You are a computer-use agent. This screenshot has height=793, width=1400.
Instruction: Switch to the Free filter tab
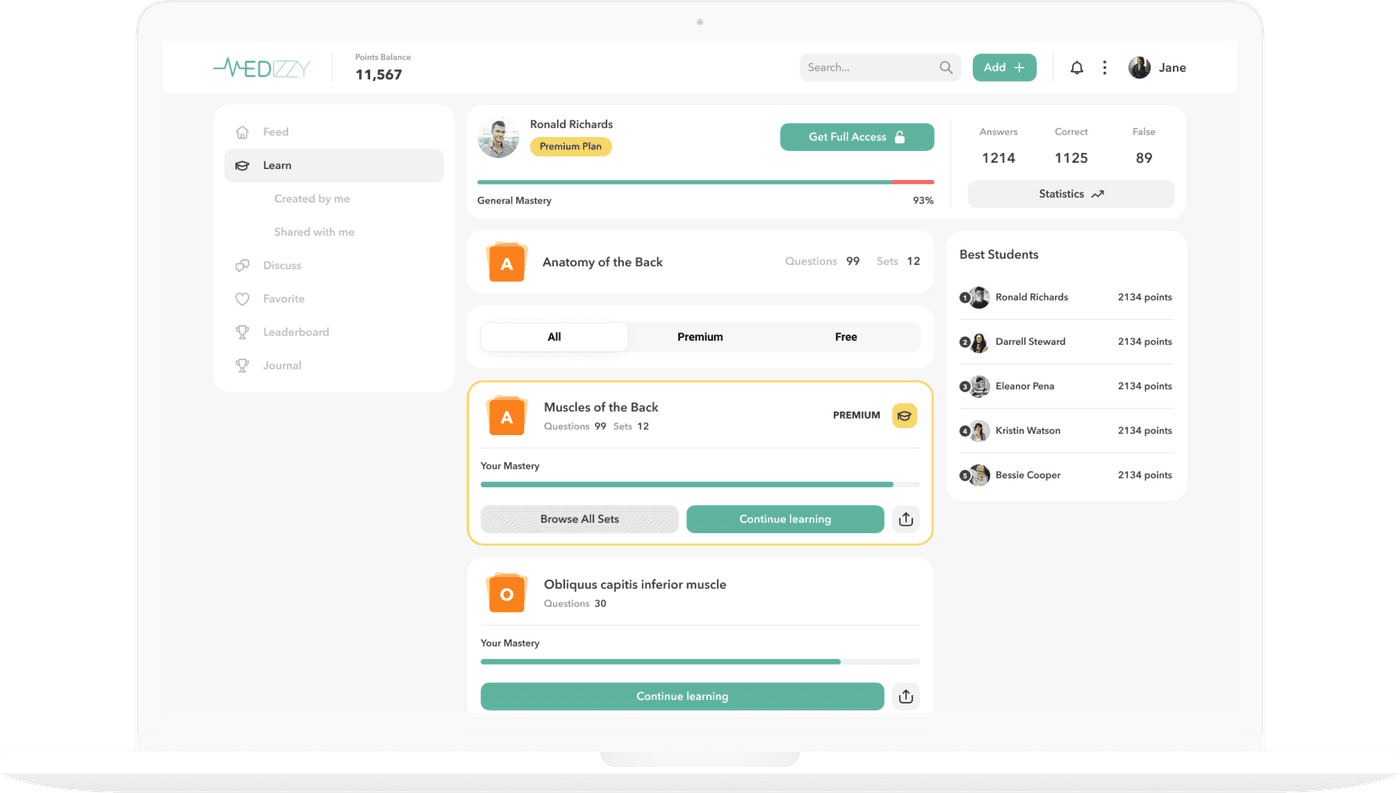[846, 337]
